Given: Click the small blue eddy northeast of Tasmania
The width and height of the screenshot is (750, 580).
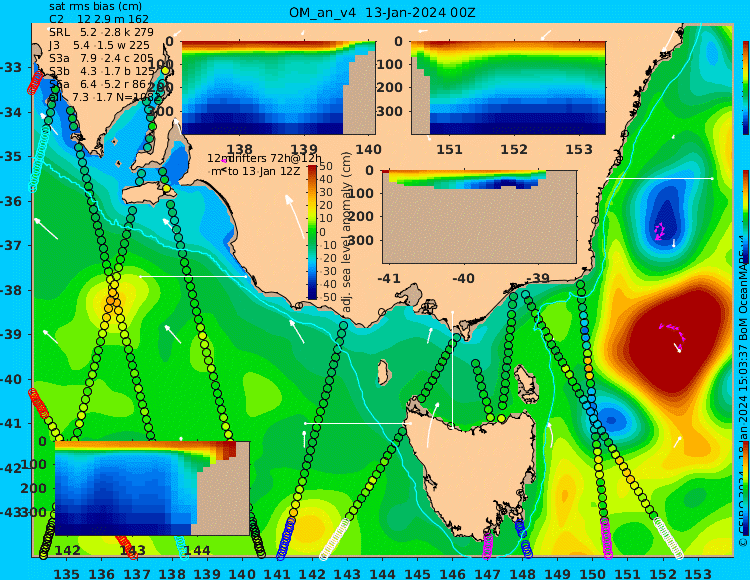Looking at the screenshot, I should point(612,421).
